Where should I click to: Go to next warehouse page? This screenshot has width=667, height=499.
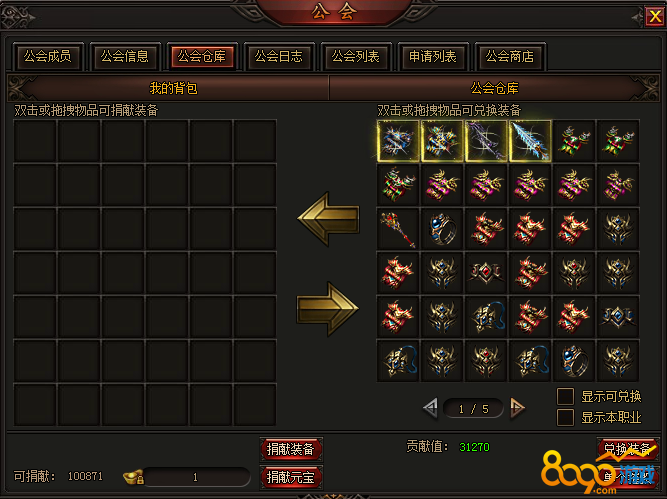click(517, 408)
